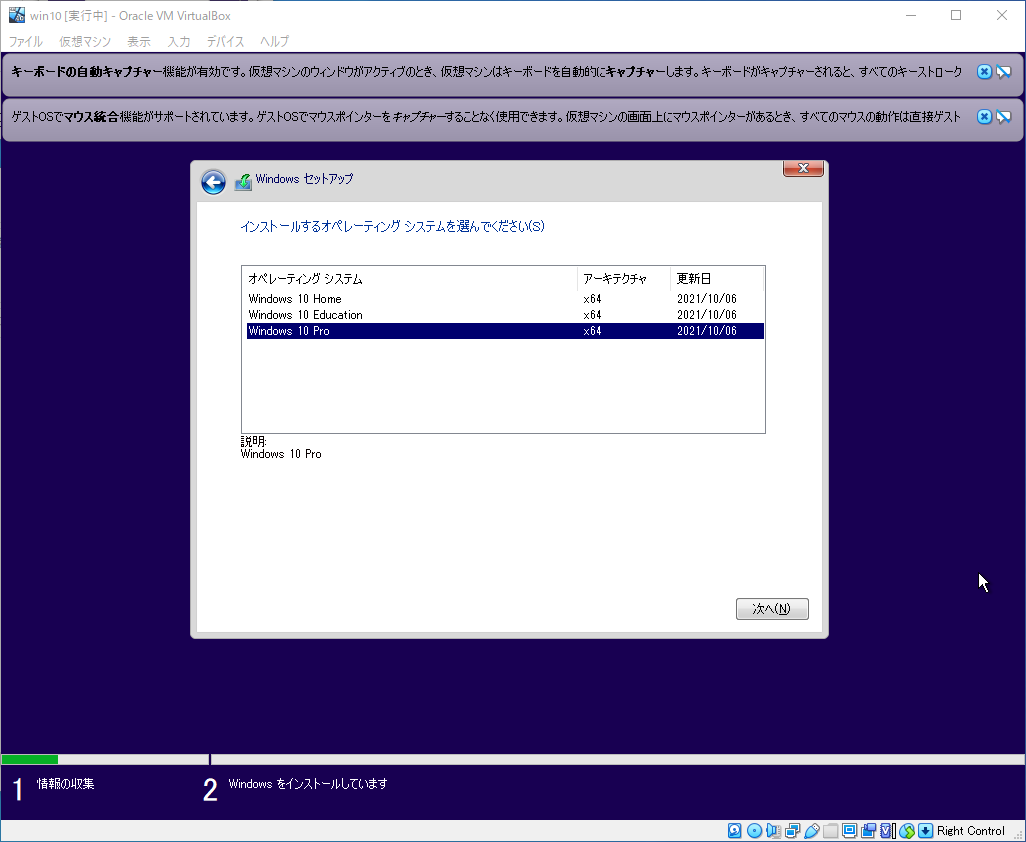This screenshot has width=1026, height=842.
Task: Click x64 in the Windows 10 Education row
Action: 592,315
